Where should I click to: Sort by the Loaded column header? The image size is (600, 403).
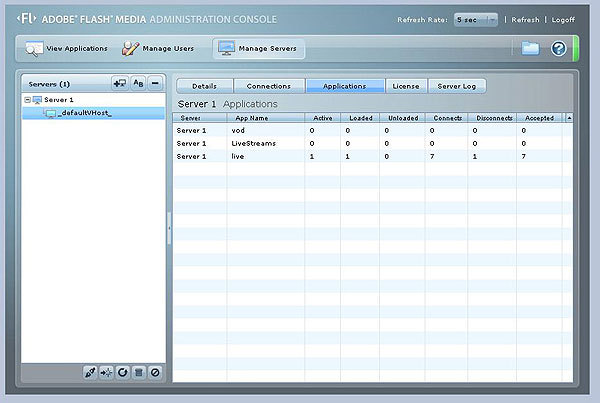[x=360, y=118]
